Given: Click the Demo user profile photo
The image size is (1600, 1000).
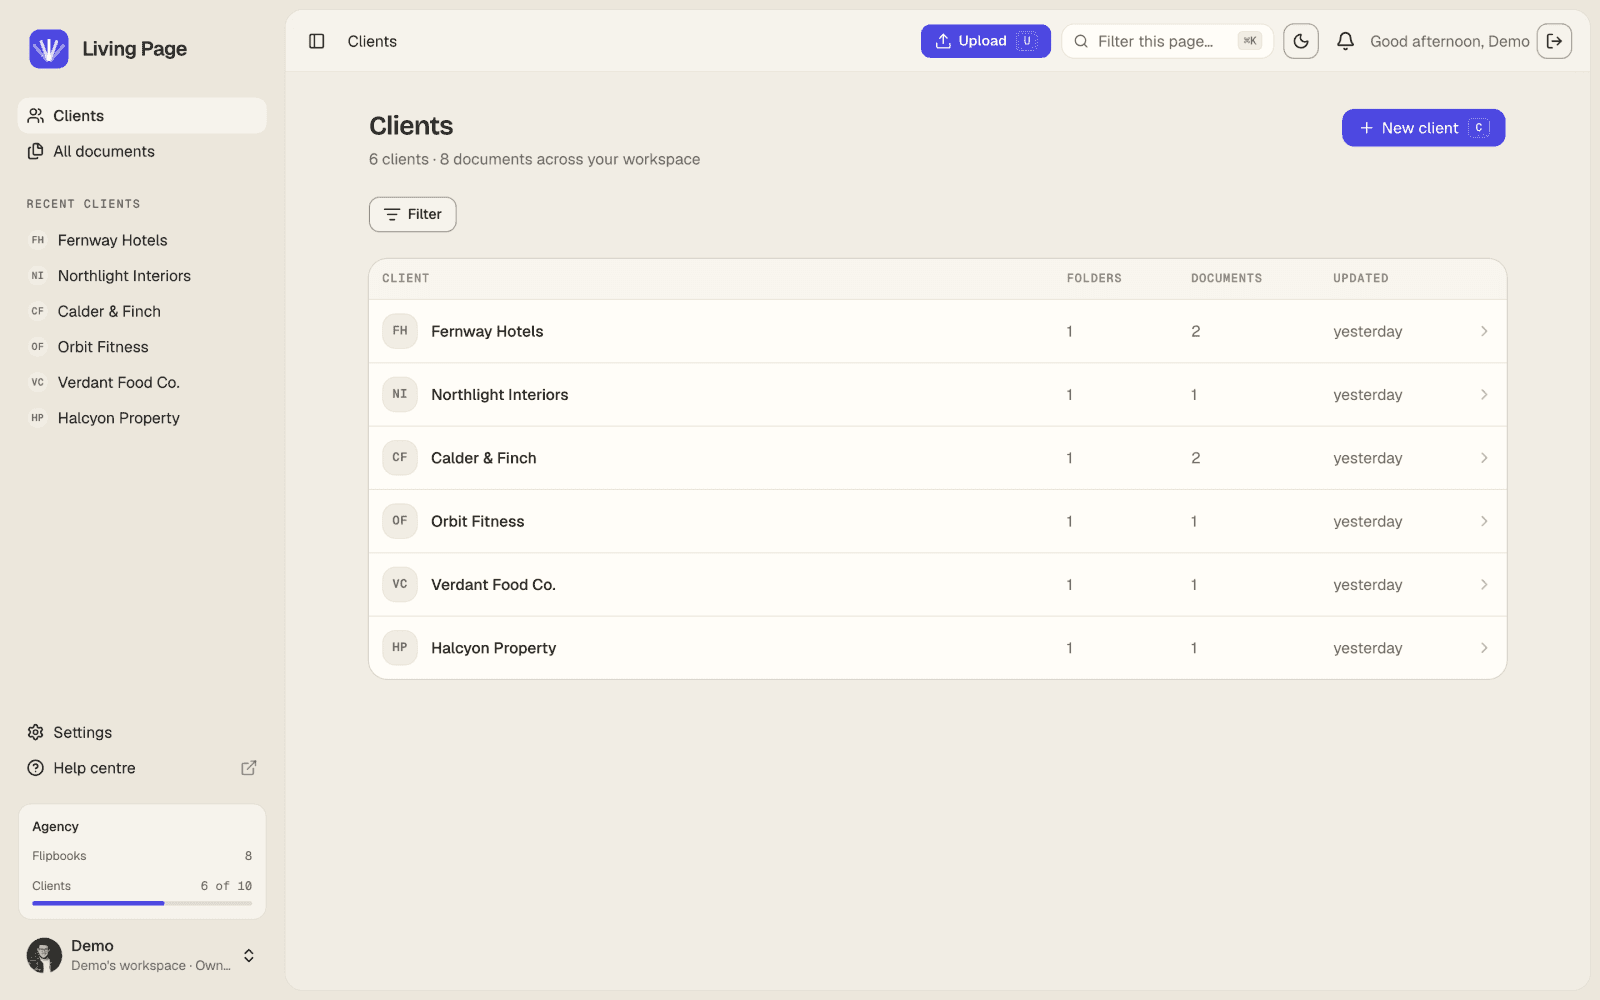Looking at the screenshot, I should [44, 955].
